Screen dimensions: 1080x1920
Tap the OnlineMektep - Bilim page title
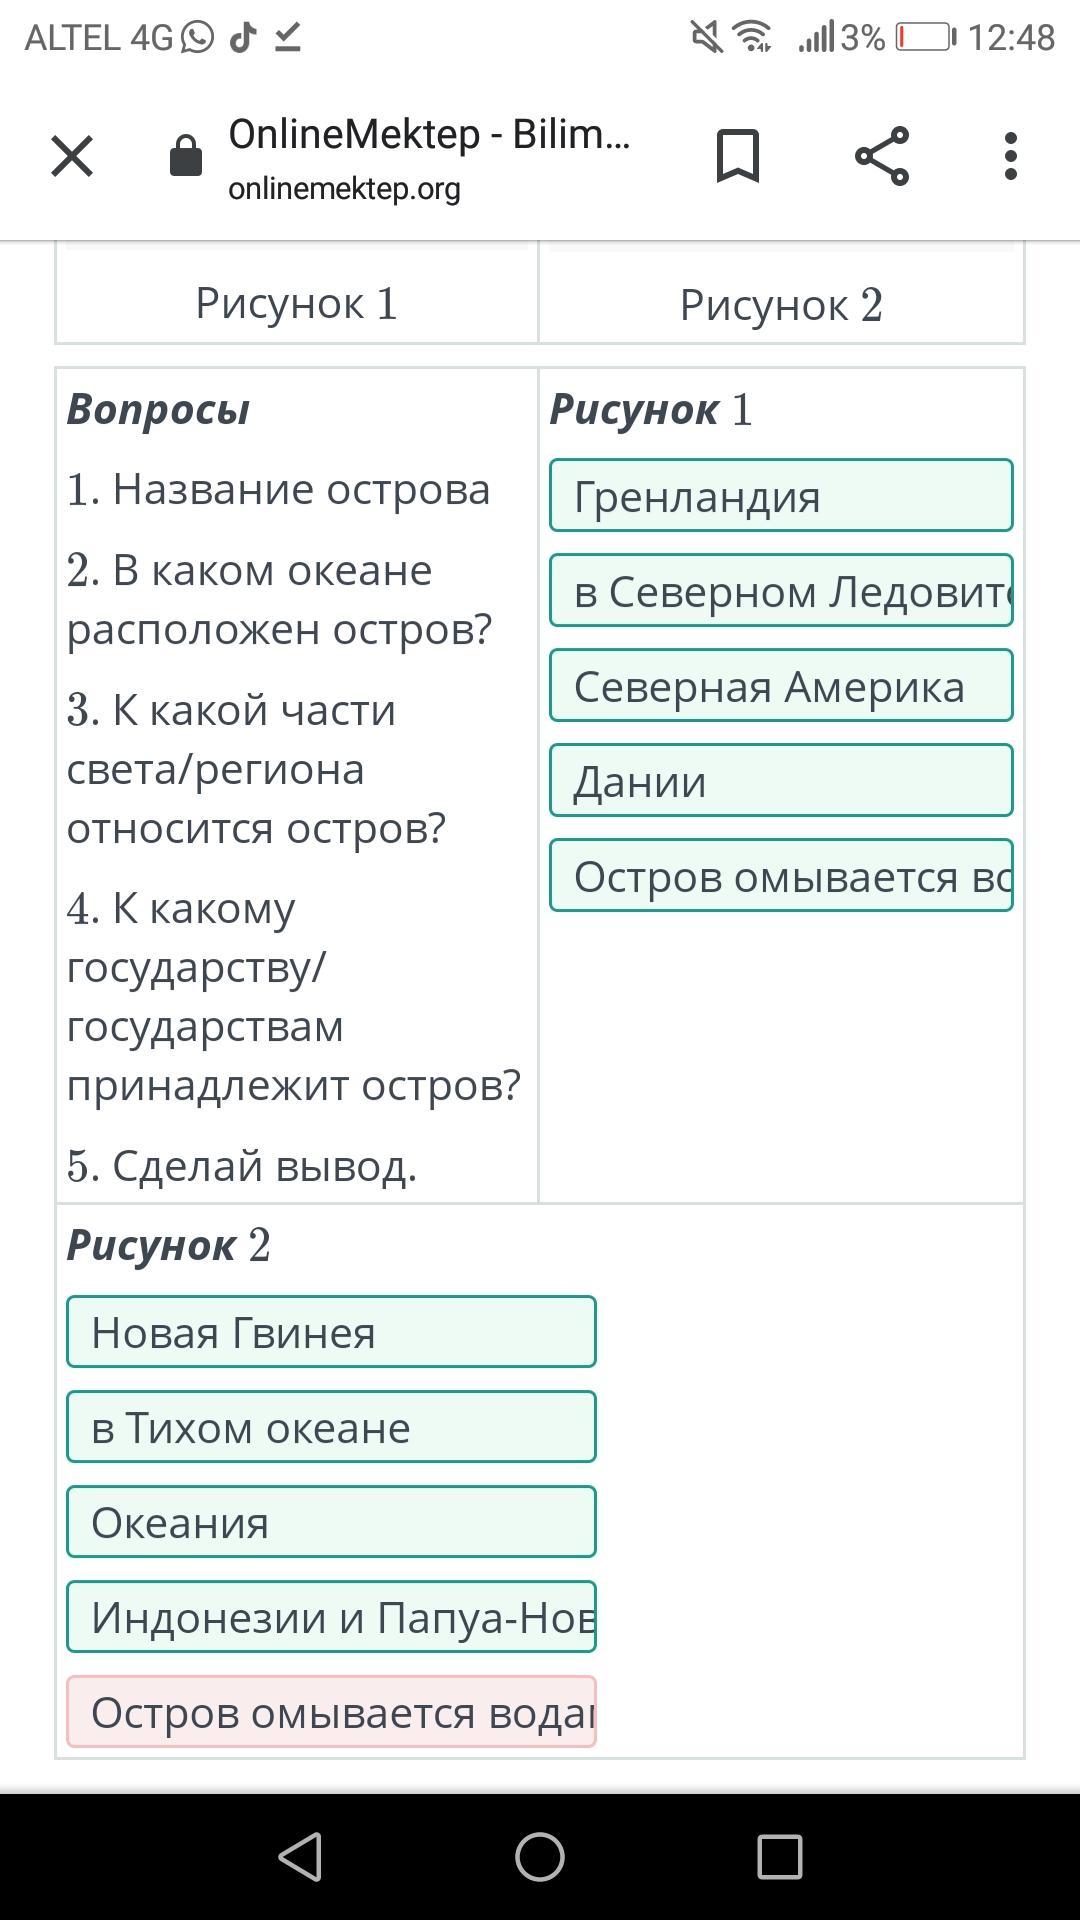429,134
